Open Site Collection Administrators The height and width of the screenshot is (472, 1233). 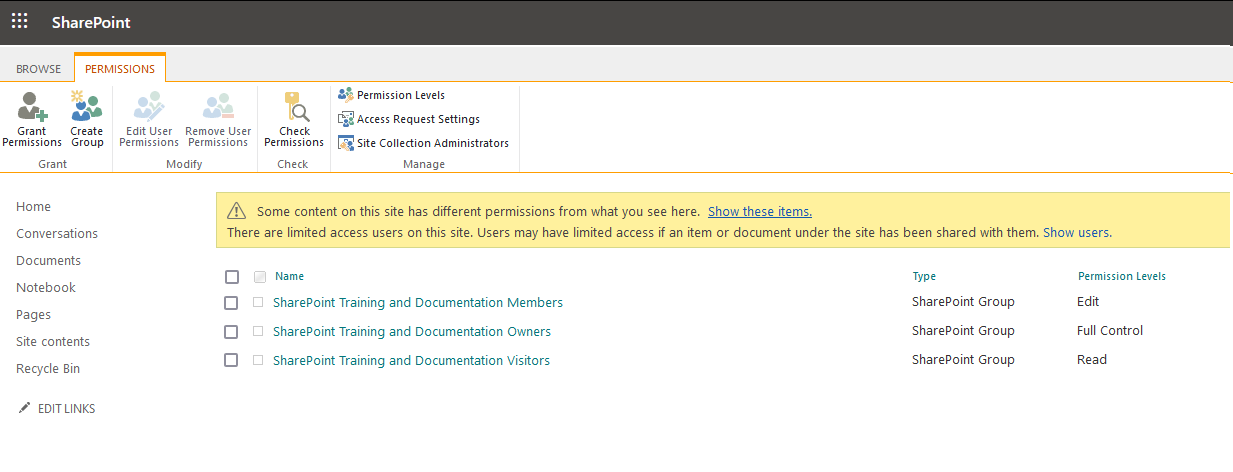(424, 143)
